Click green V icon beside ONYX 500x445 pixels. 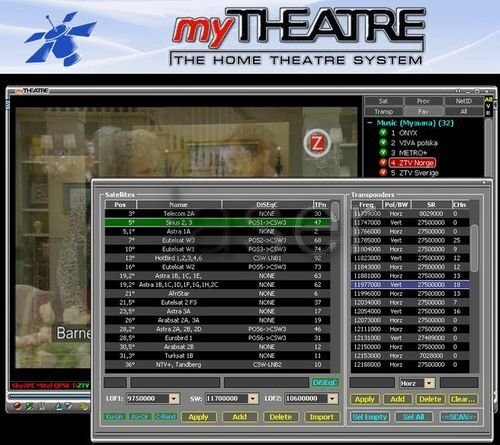pos(383,132)
